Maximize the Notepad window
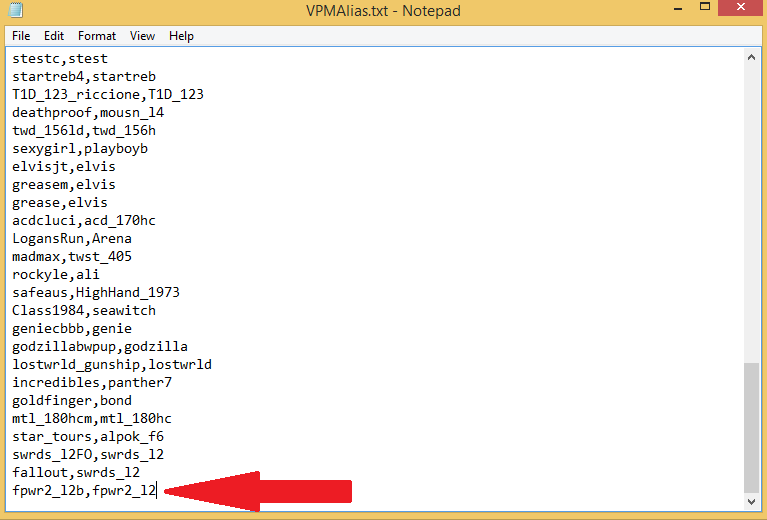The width and height of the screenshot is (767, 520). click(705, 7)
